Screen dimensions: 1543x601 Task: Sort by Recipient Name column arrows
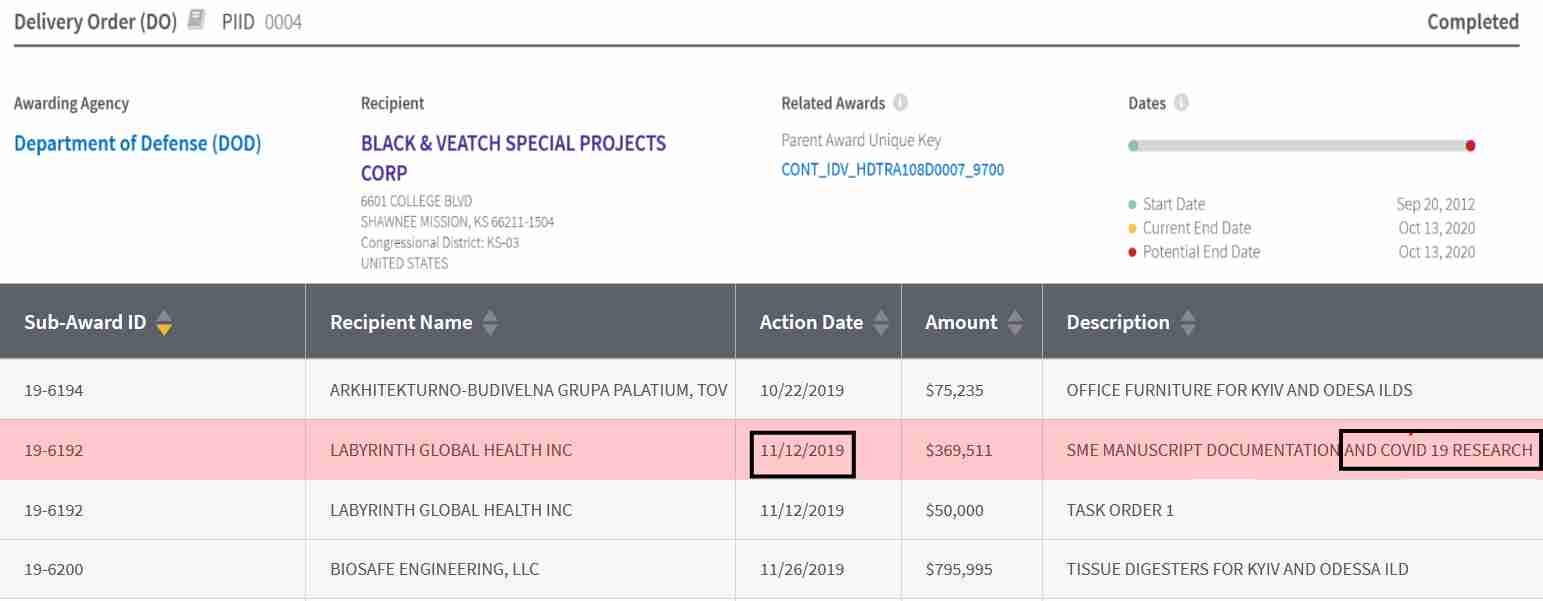point(490,322)
